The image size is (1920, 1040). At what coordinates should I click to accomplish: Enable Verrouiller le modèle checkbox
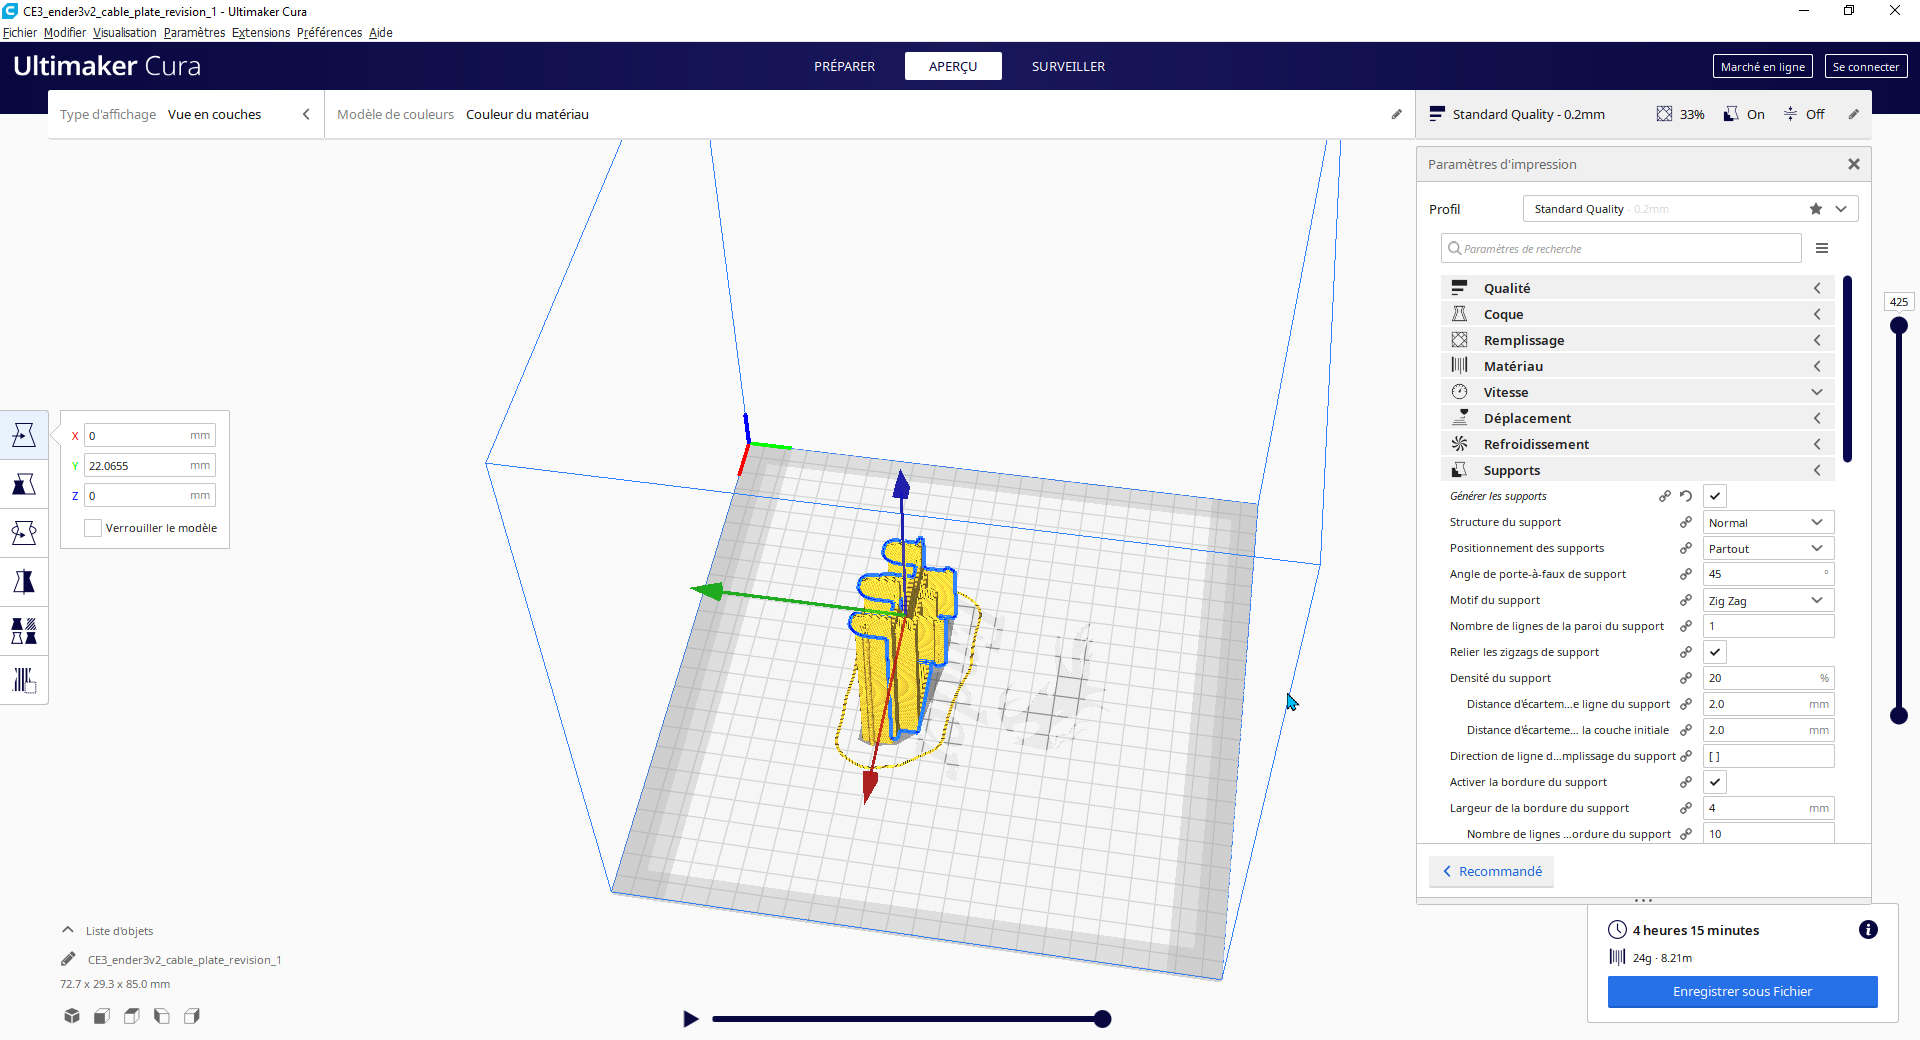[93, 528]
